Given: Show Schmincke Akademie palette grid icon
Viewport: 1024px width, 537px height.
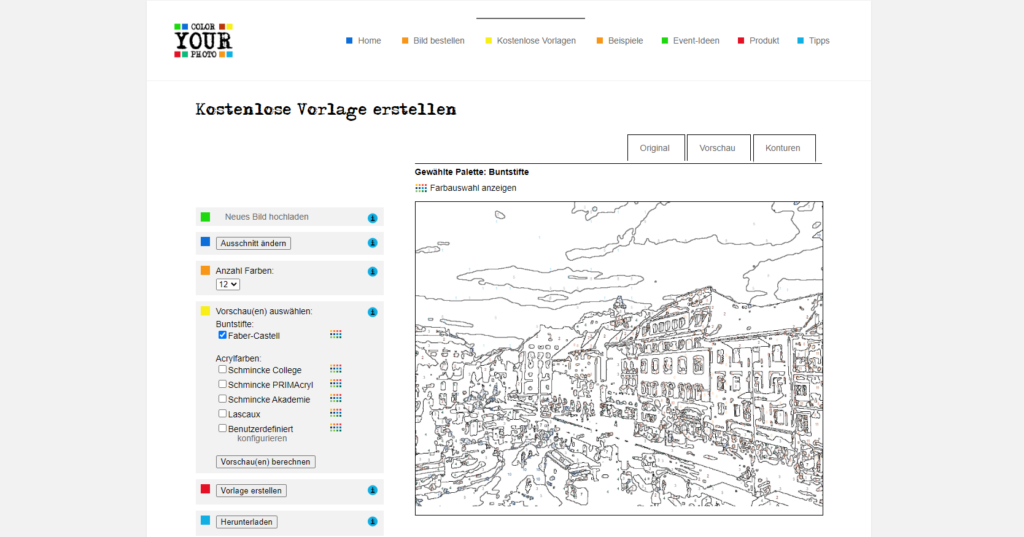Looking at the screenshot, I should click(x=336, y=399).
